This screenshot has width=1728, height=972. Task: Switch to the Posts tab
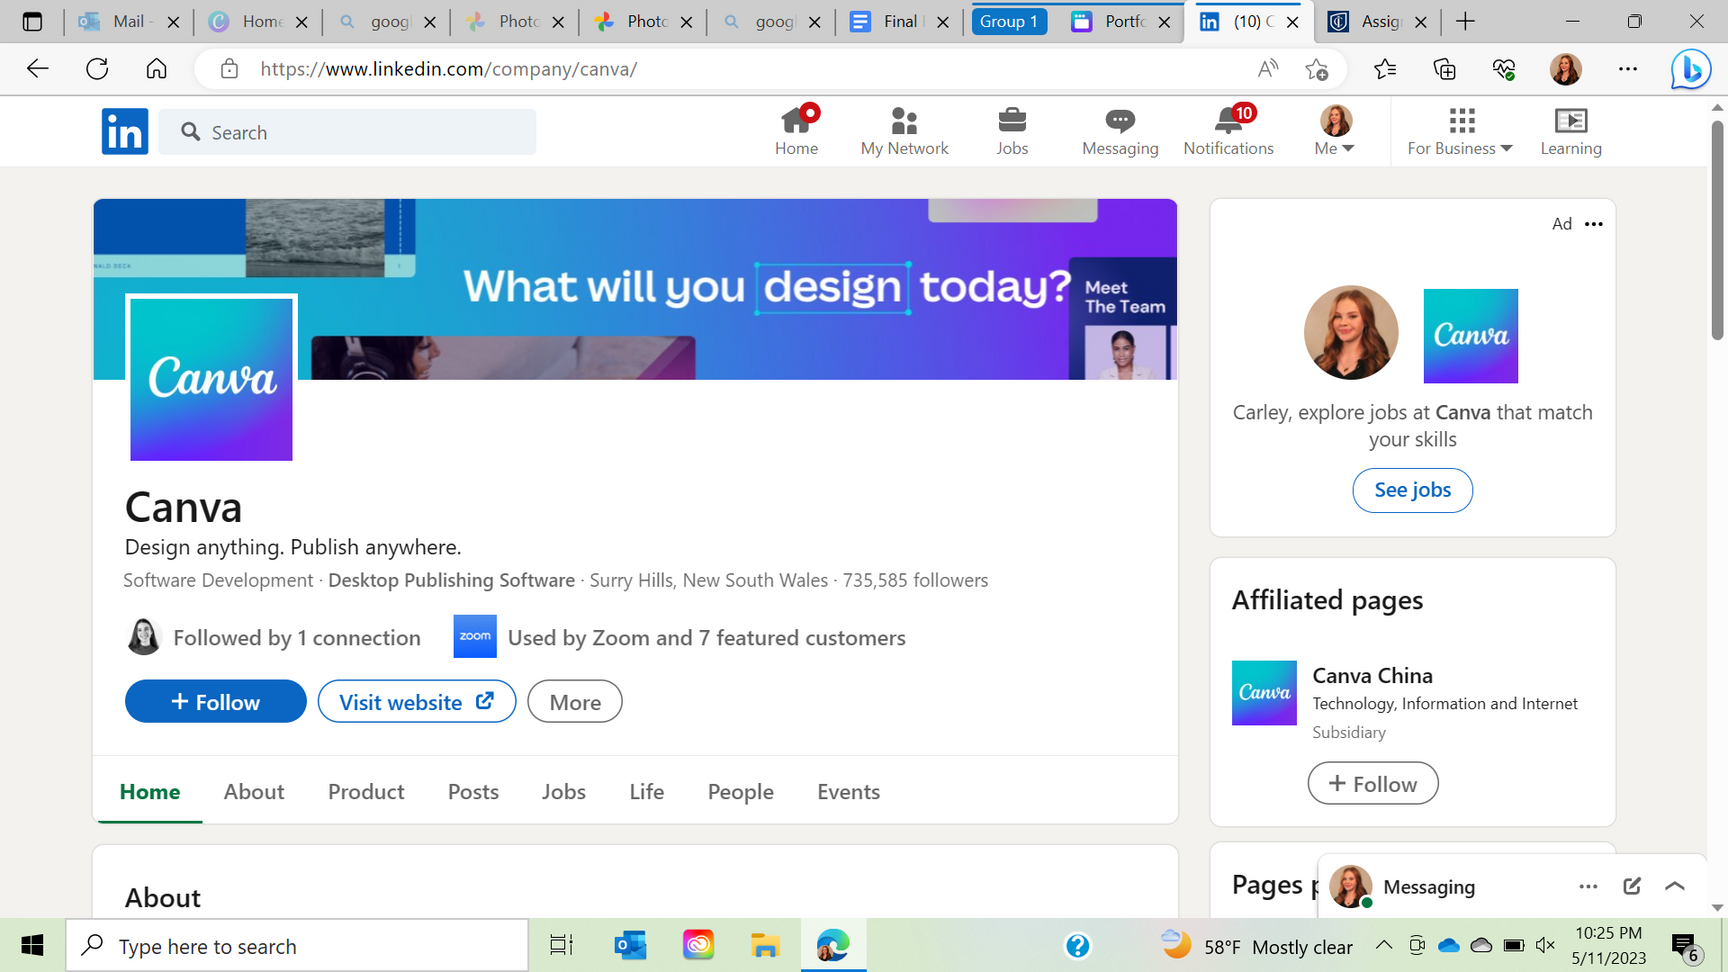pos(473,791)
